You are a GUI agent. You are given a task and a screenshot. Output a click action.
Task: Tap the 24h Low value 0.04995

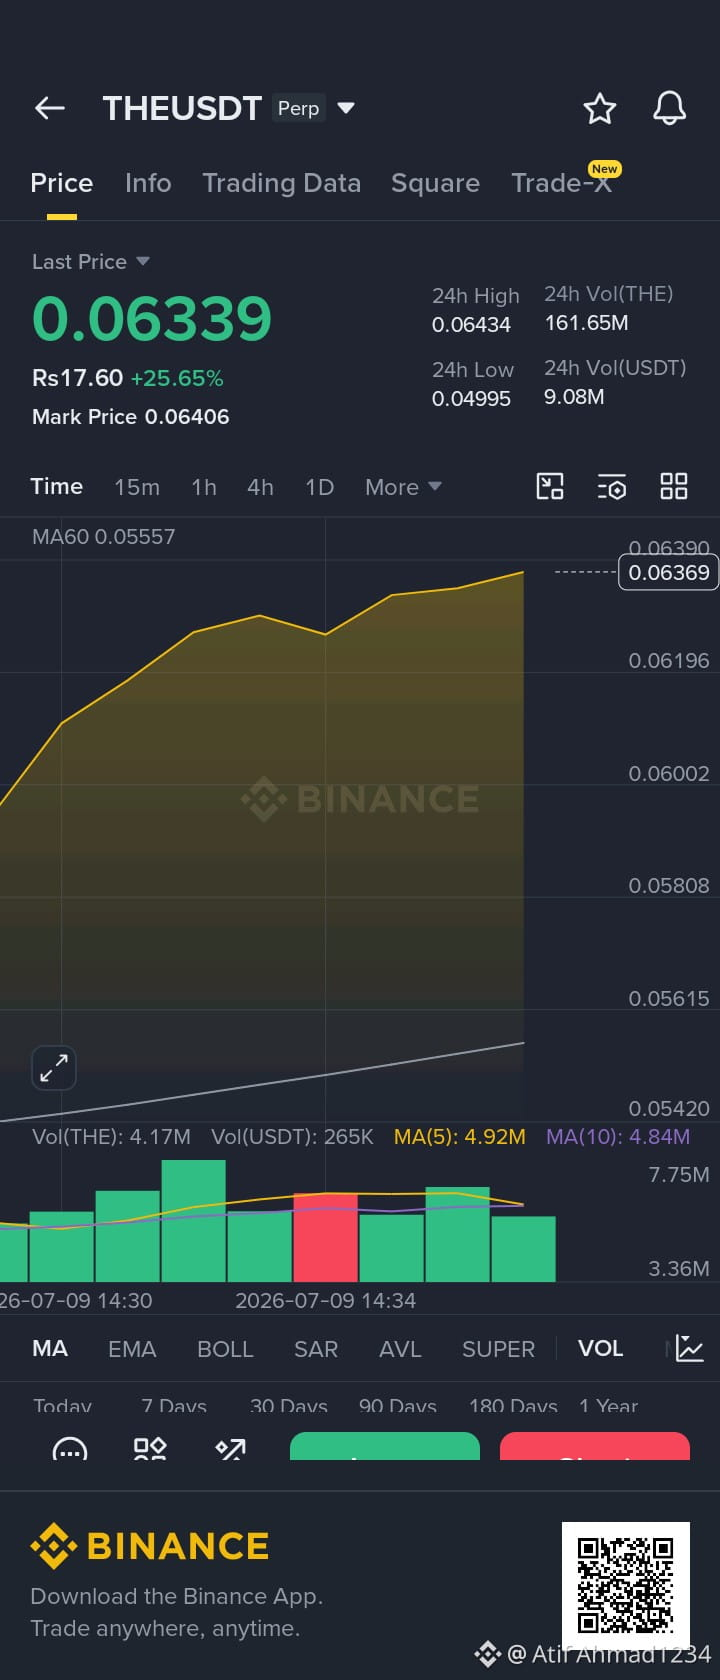[471, 399]
